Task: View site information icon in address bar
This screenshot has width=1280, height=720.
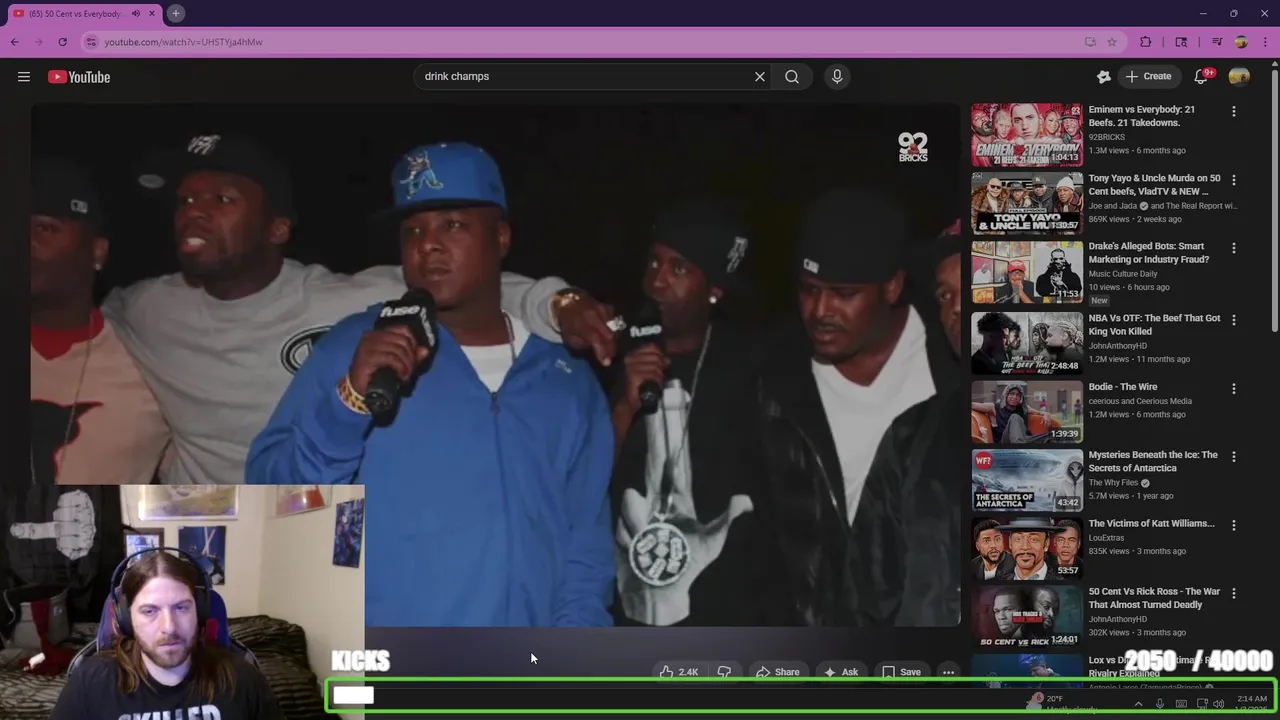Action: pos(91,42)
